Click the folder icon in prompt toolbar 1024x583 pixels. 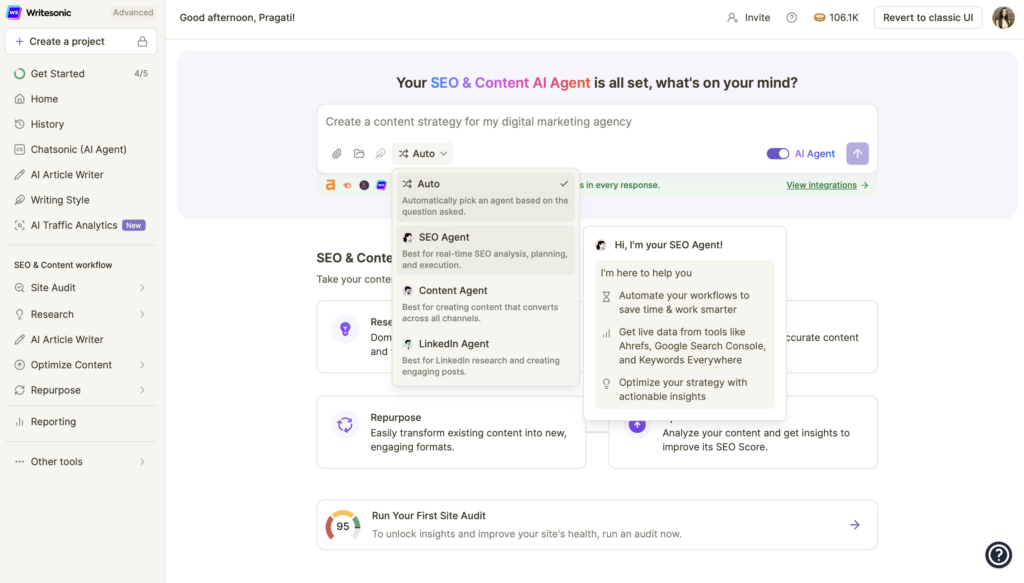tap(359, 154)
